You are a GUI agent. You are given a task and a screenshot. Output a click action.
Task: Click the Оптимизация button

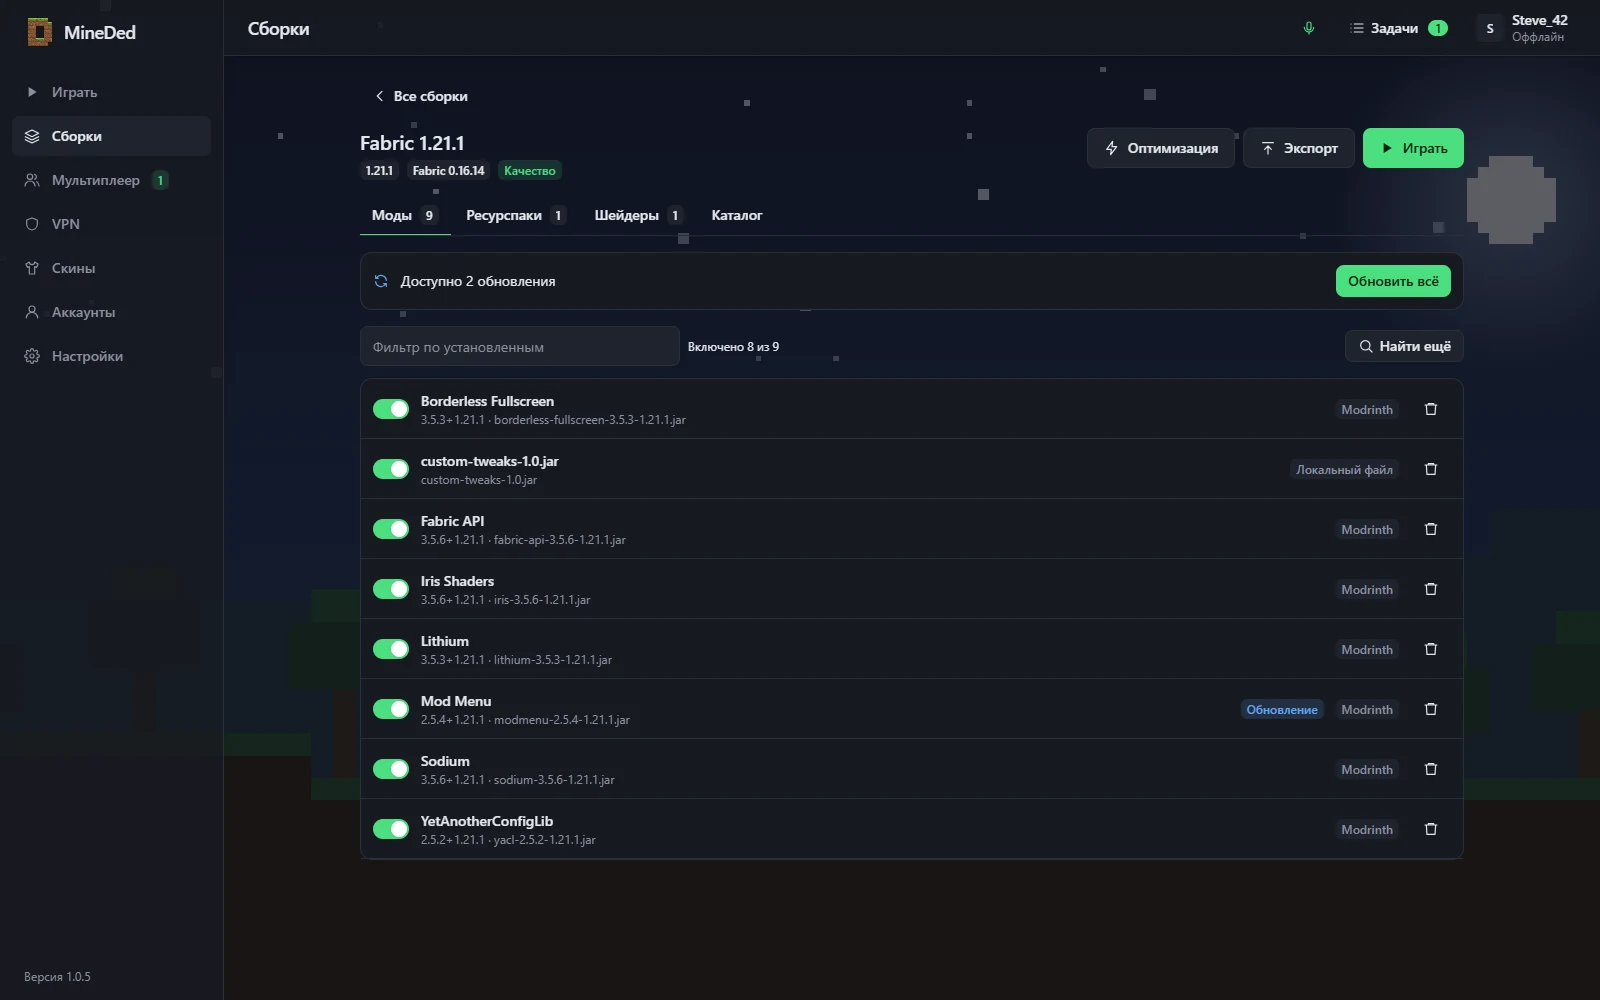point(1161,148)
